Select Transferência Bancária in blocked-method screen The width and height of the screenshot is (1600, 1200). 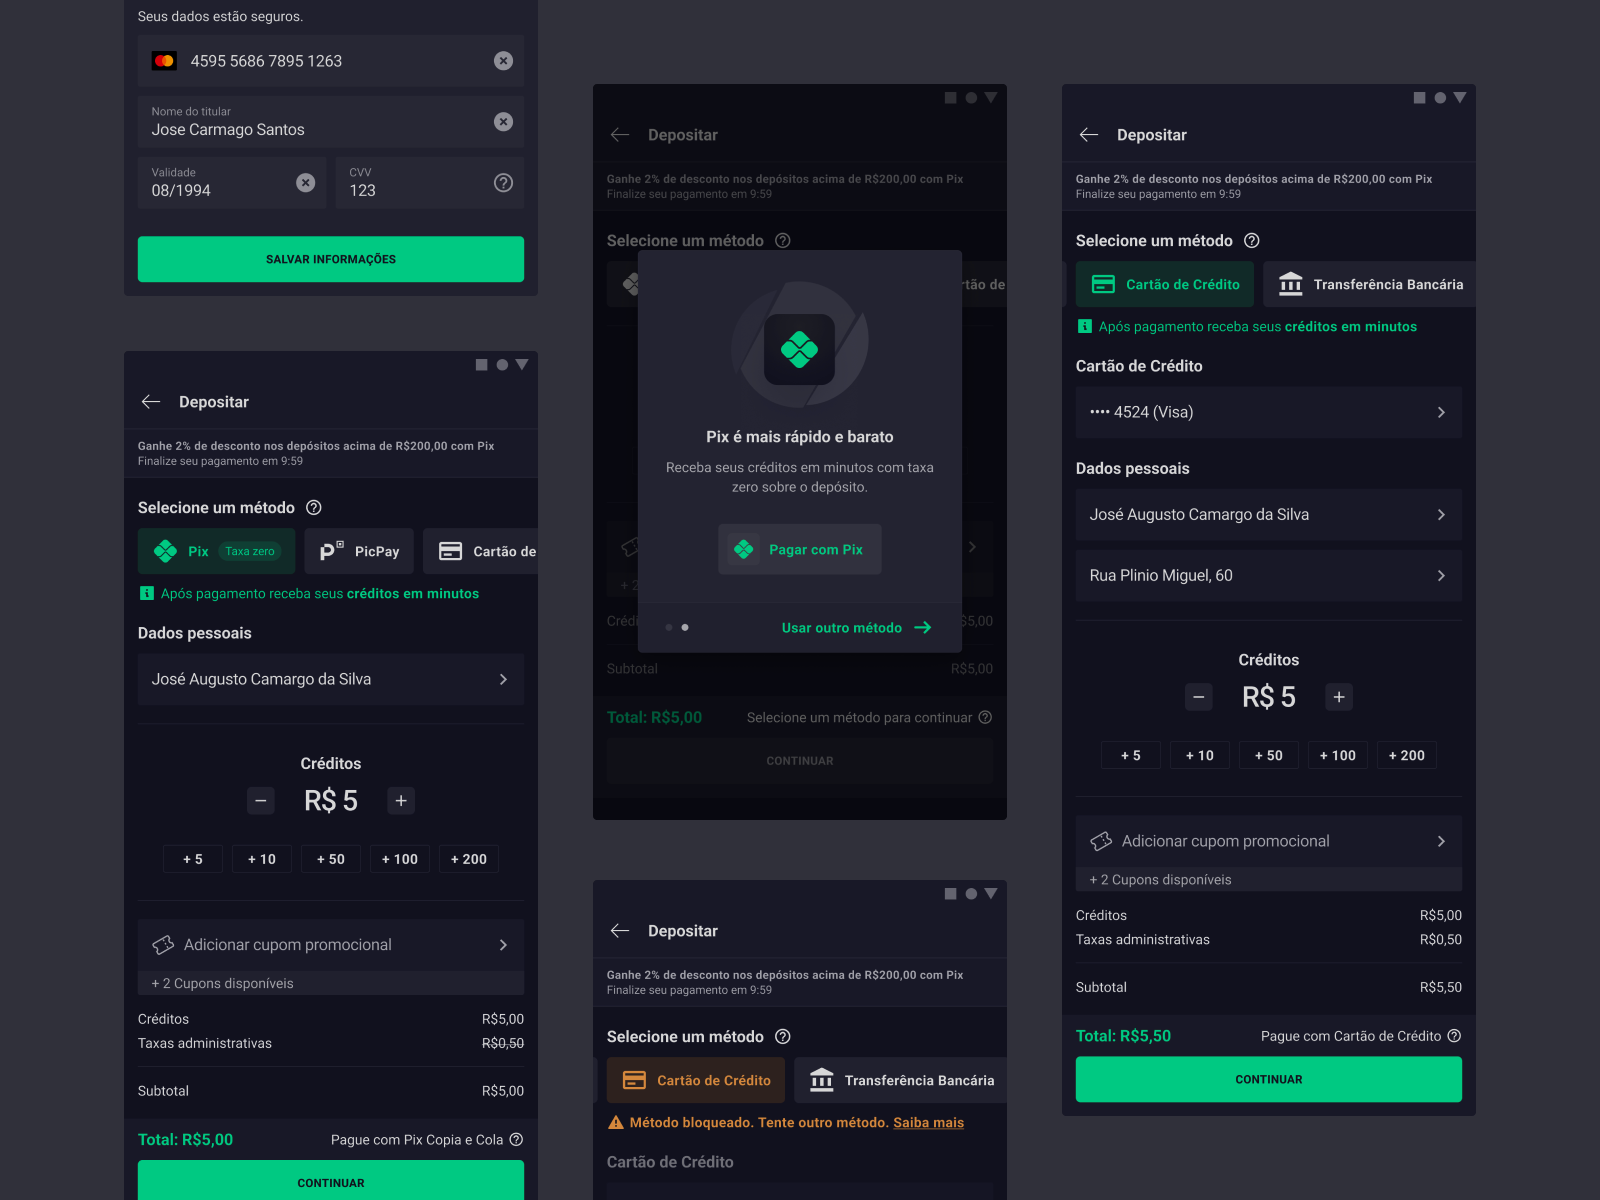tap(901, 1080)
